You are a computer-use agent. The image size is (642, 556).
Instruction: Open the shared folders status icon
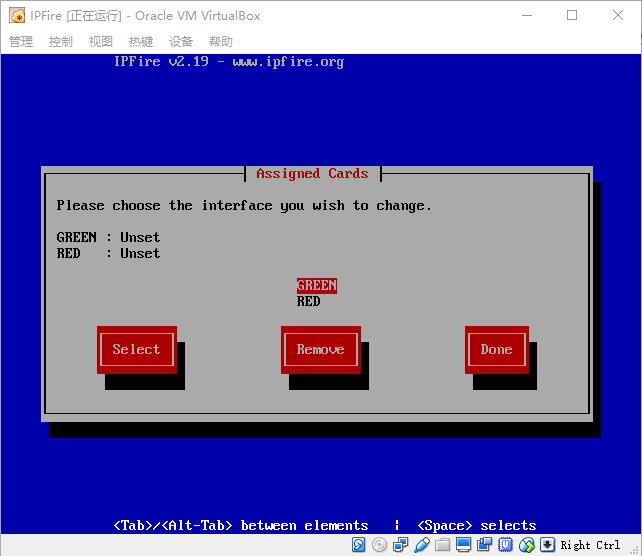click(442, 545)
